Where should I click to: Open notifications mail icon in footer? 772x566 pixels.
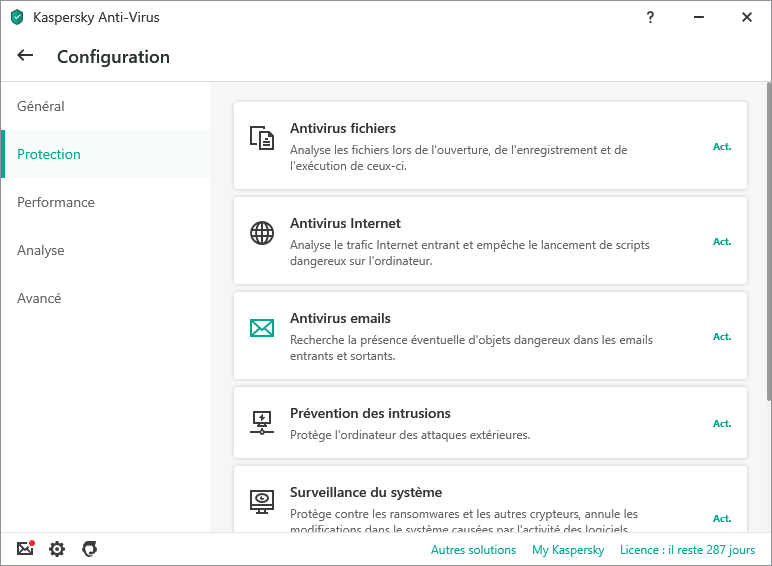25,548
